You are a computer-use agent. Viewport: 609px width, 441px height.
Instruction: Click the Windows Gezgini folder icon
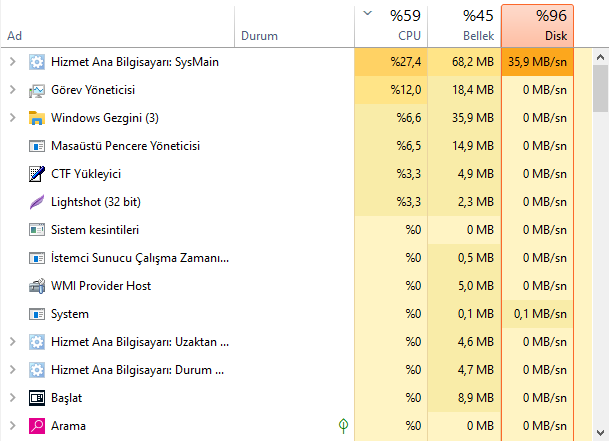point(37,118)
